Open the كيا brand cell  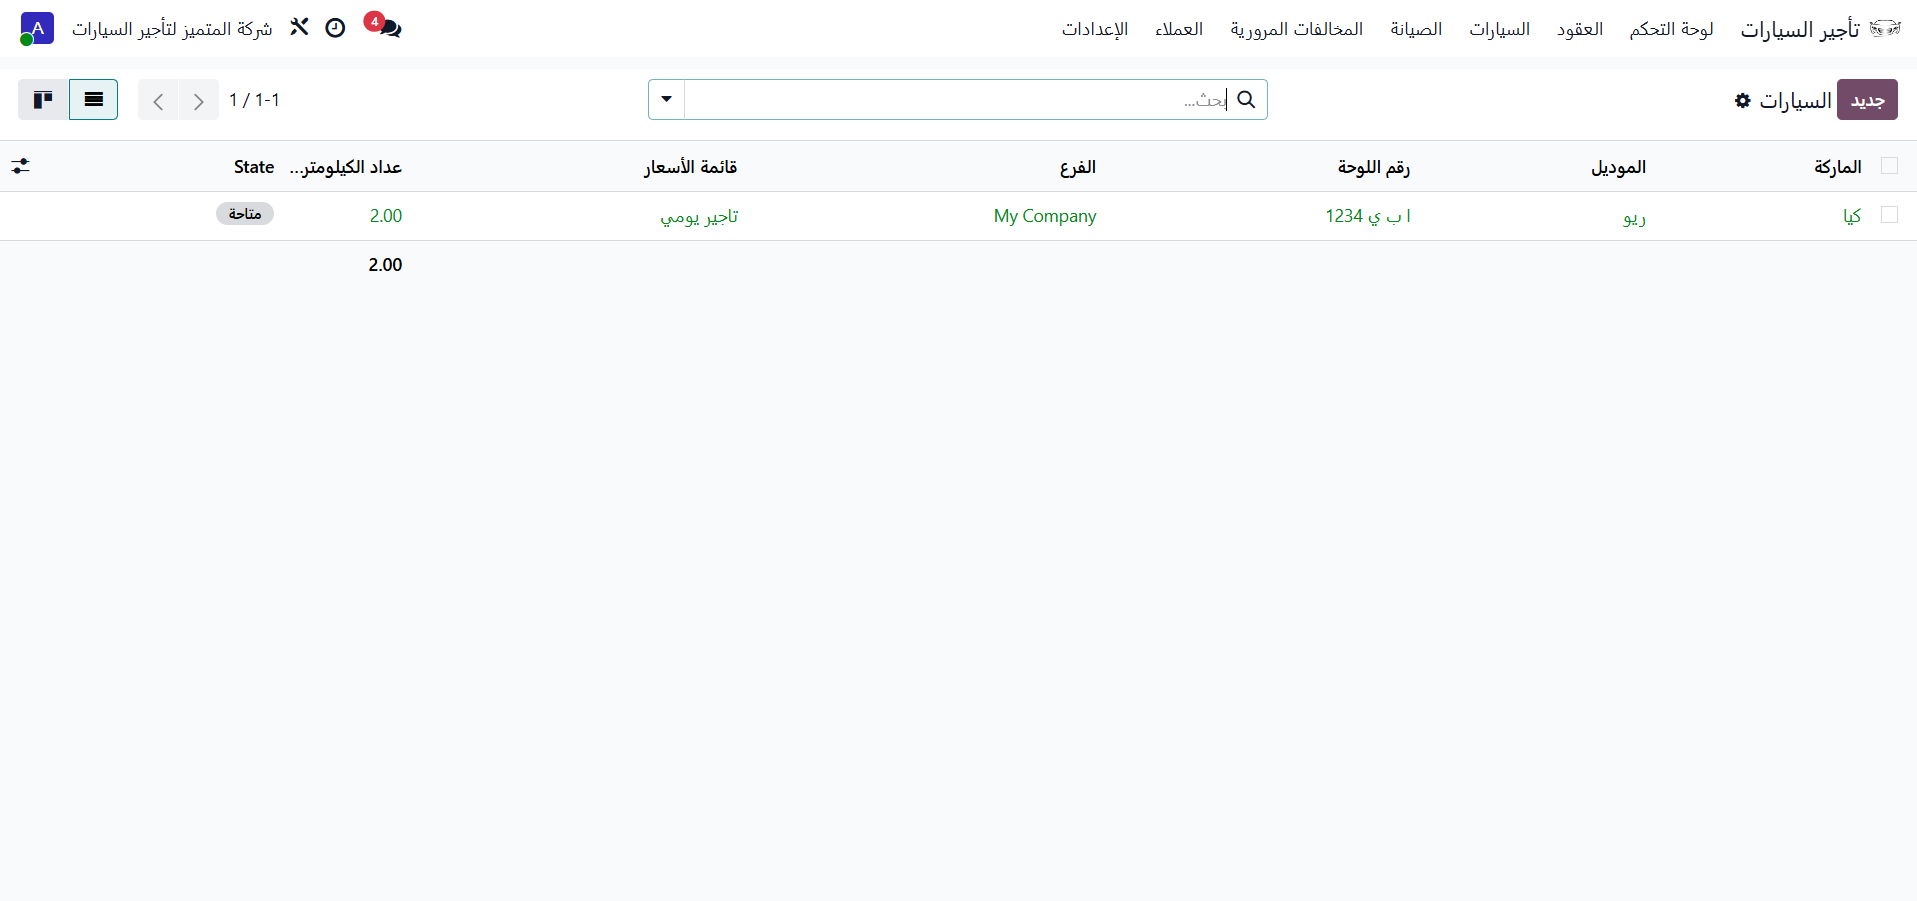point(1852,216)
